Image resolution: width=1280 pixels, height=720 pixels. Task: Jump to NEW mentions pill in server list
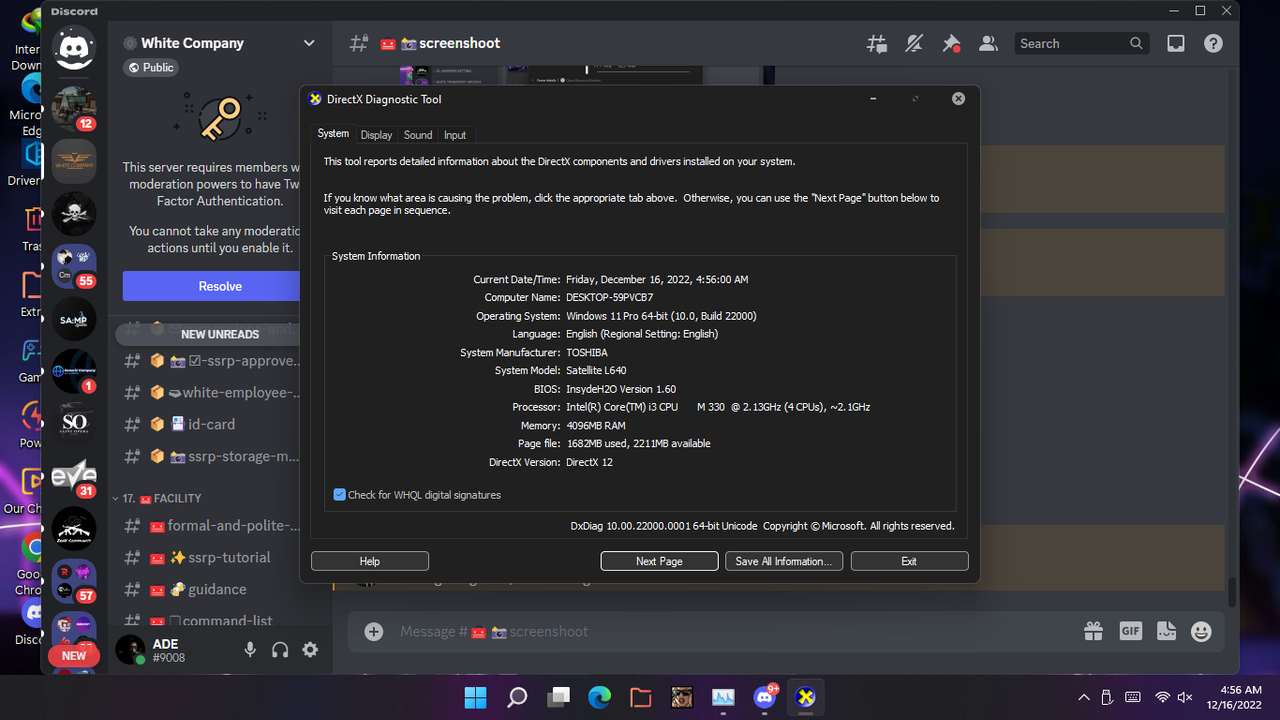coord(74,656)
